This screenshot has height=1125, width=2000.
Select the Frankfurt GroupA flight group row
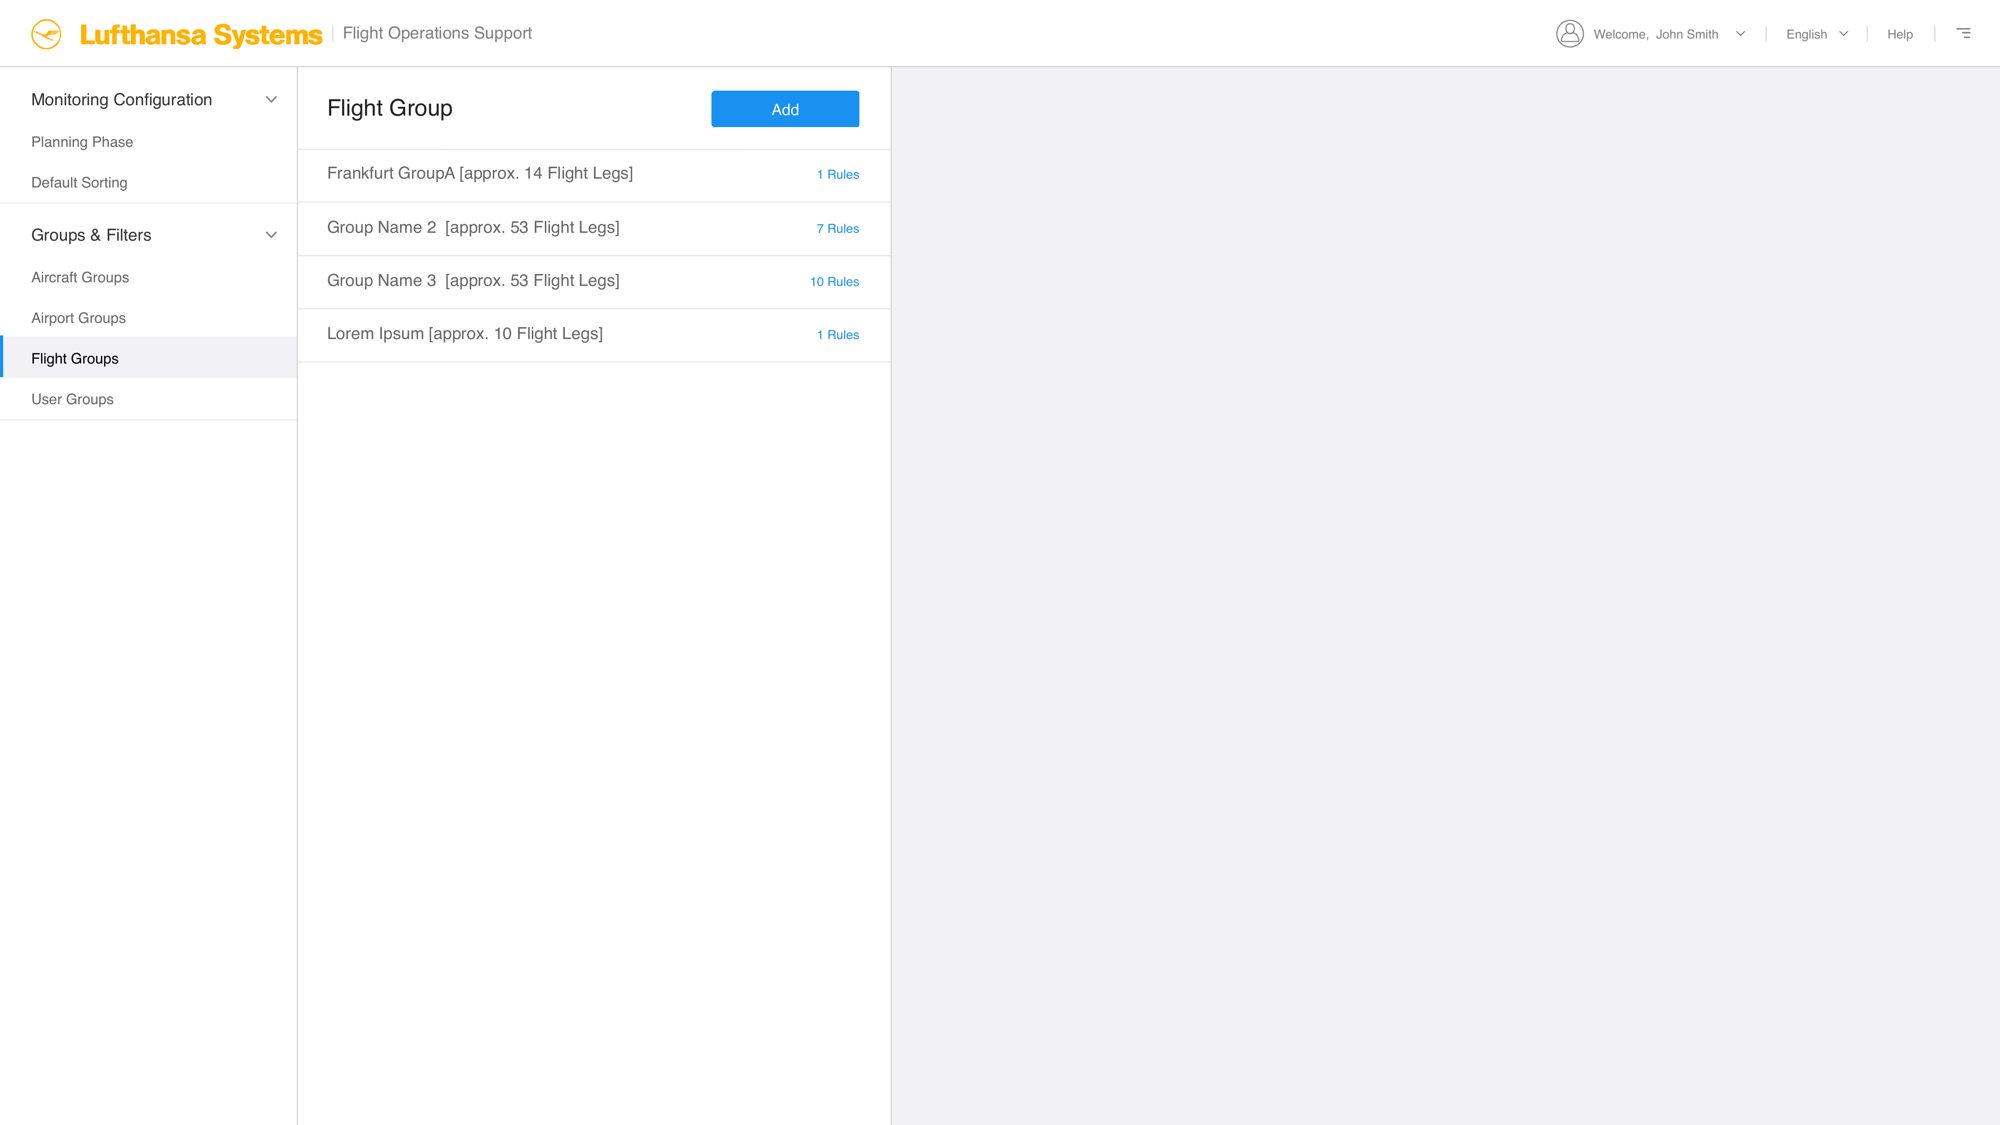coord(594,175)
